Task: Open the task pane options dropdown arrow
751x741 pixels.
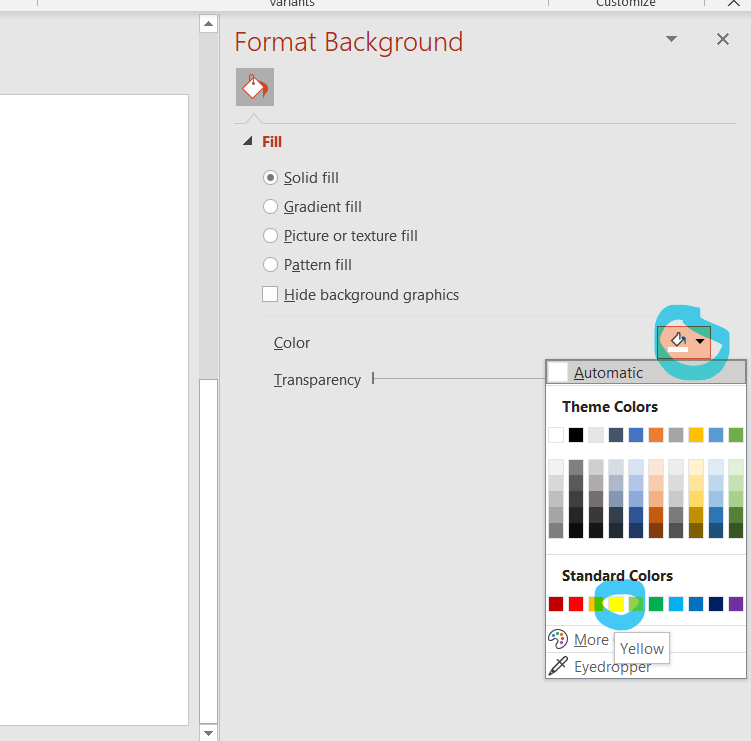Action: (x=671, y=40)
